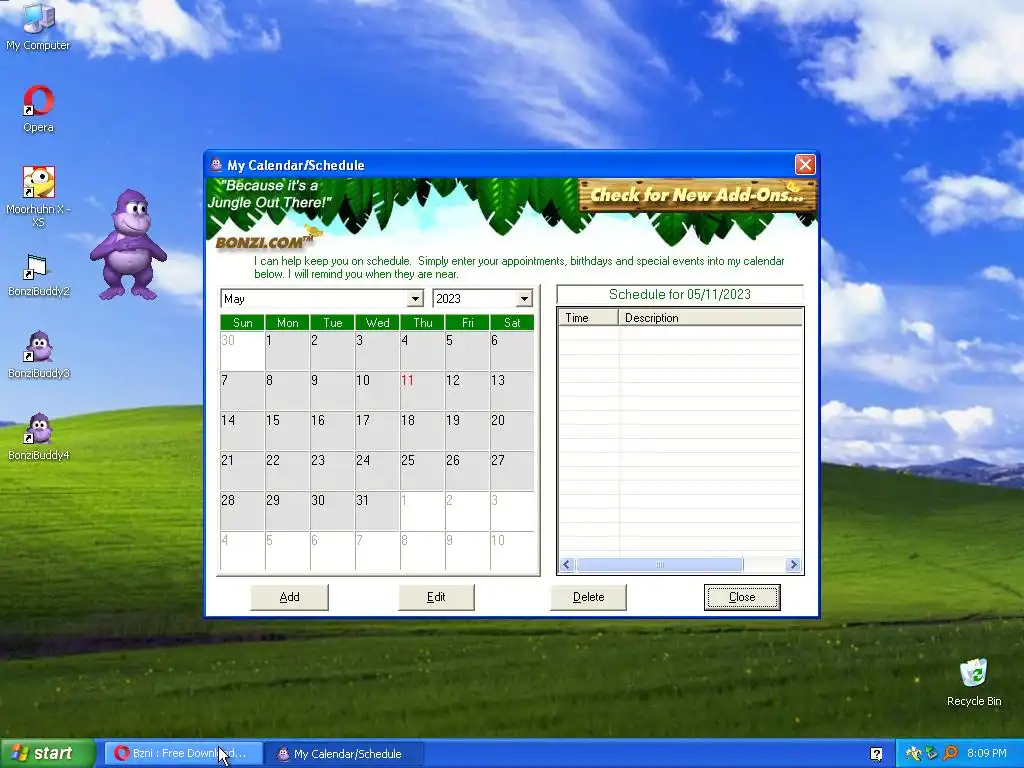Click the Wed weekday header

tap(377, 323)
